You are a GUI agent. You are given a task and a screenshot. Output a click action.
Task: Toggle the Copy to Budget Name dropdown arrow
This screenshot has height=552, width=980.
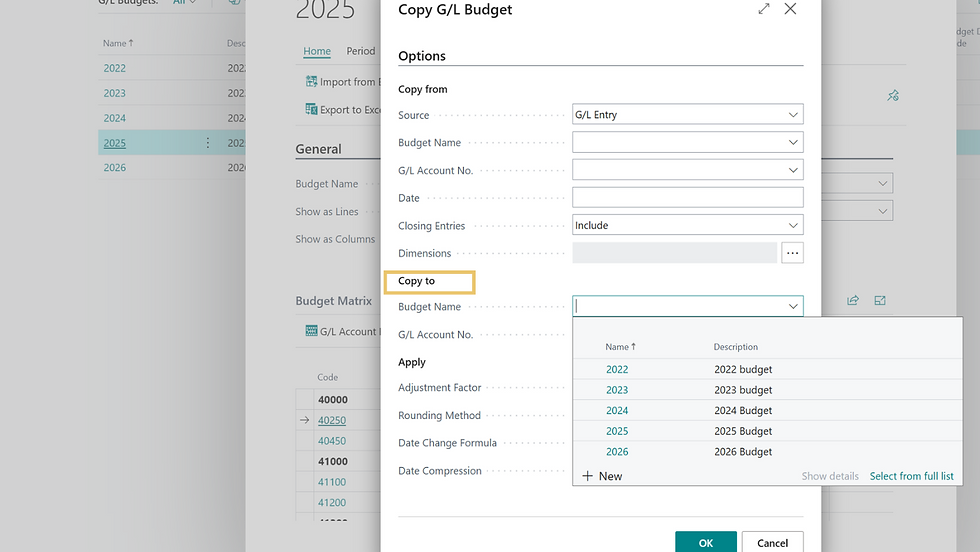(792, 306)
